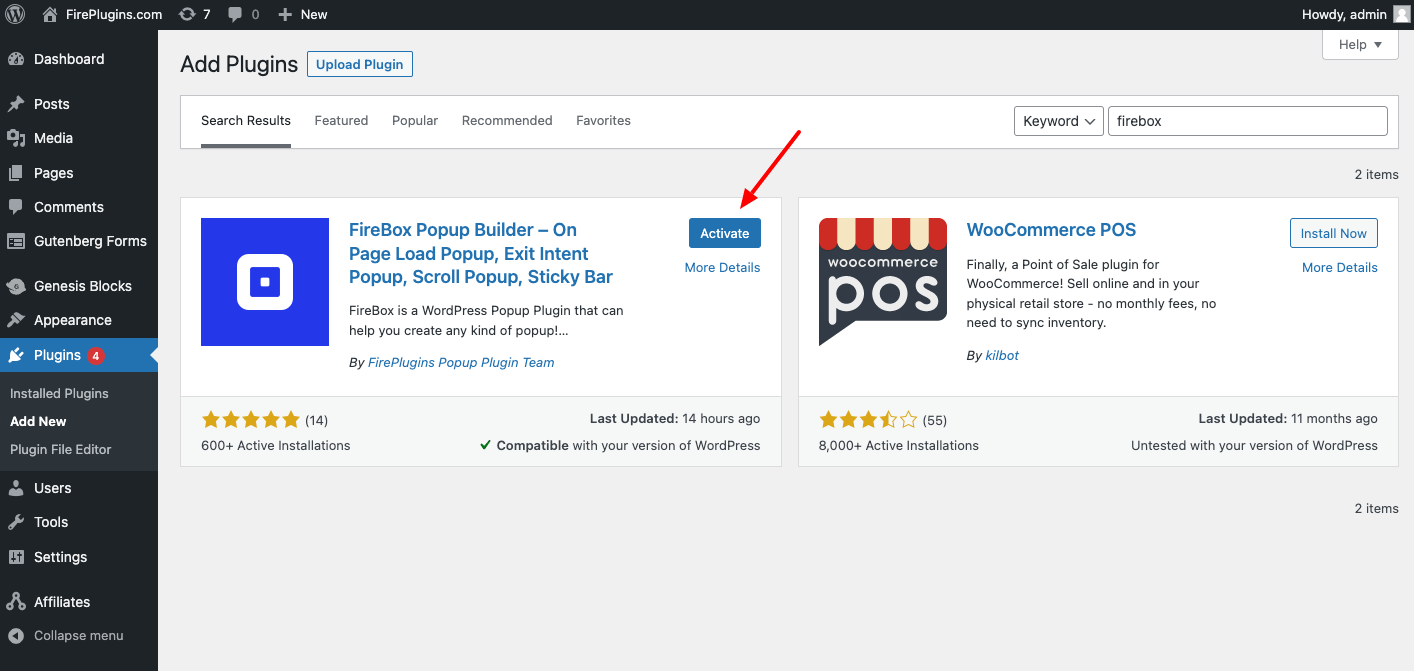Image resolution: width=1414 pixels, height=671 pixels.
Task: Activate the FireBox Popup Builder plugin
Action: coord(725,233)
